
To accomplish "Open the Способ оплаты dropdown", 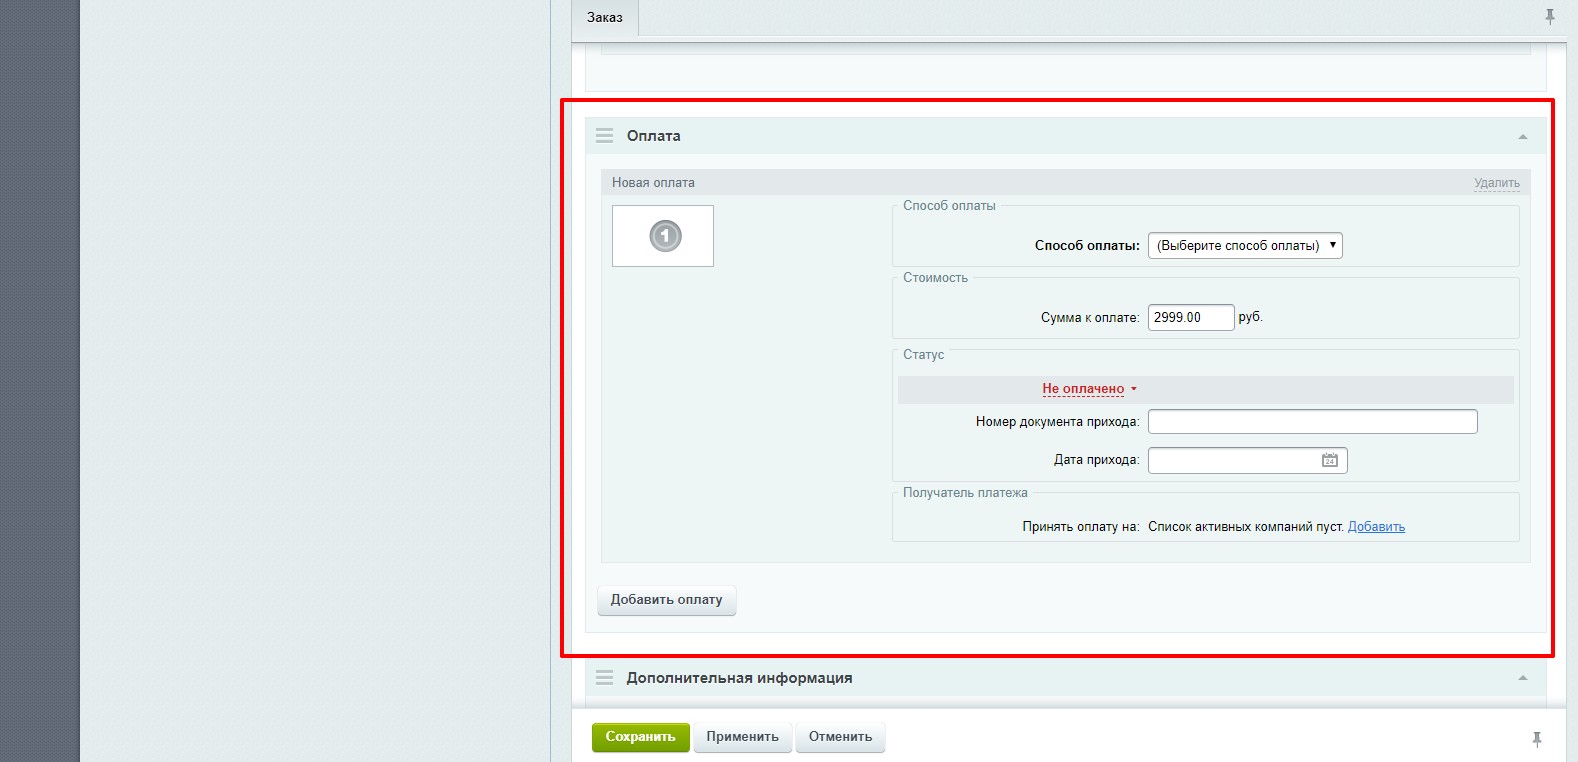I will click(1245, 245).
